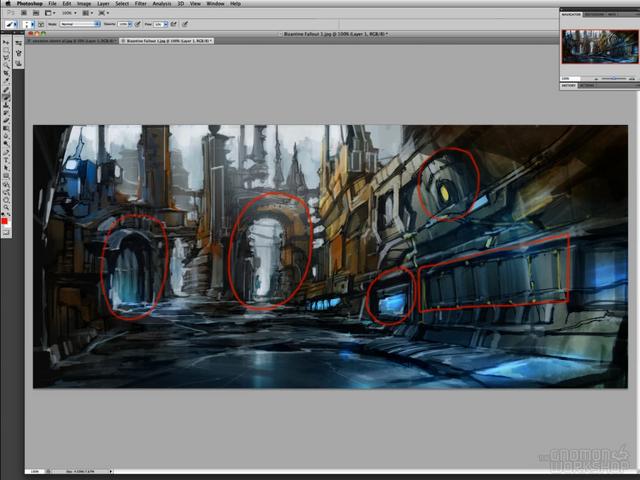The width and height of the screenshot is (640, 480).
Task: Toggle tablet pressure for brush size
Action: [185, 24]
